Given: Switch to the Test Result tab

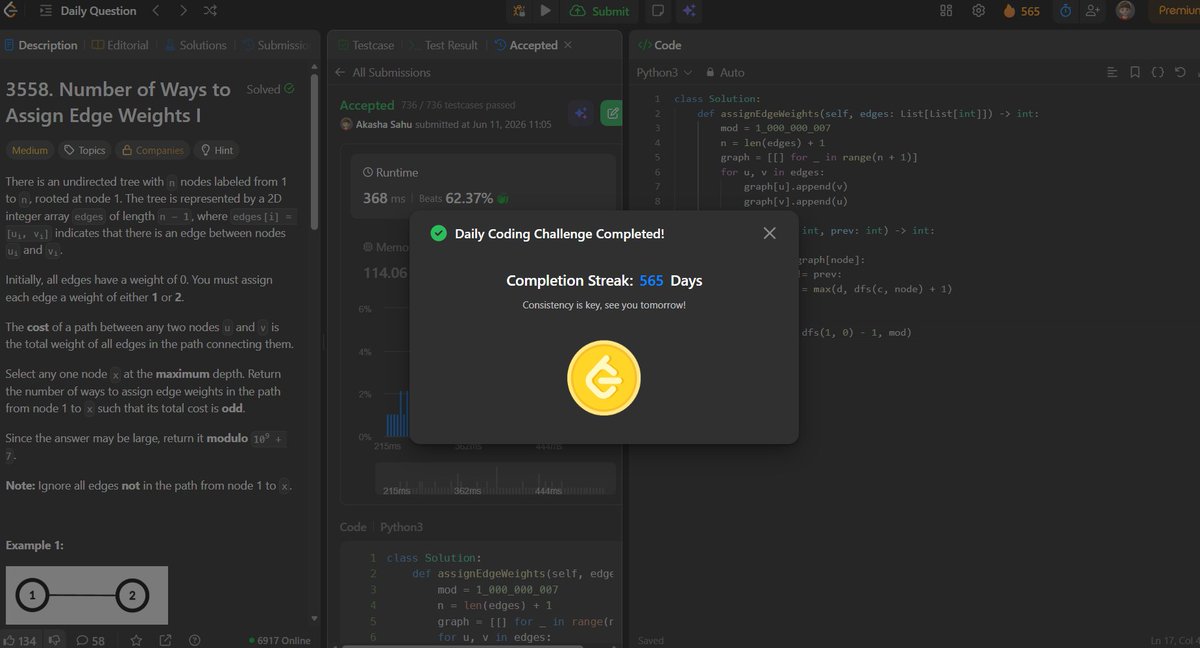Looking at the screenshot, I should pos(444,45).
